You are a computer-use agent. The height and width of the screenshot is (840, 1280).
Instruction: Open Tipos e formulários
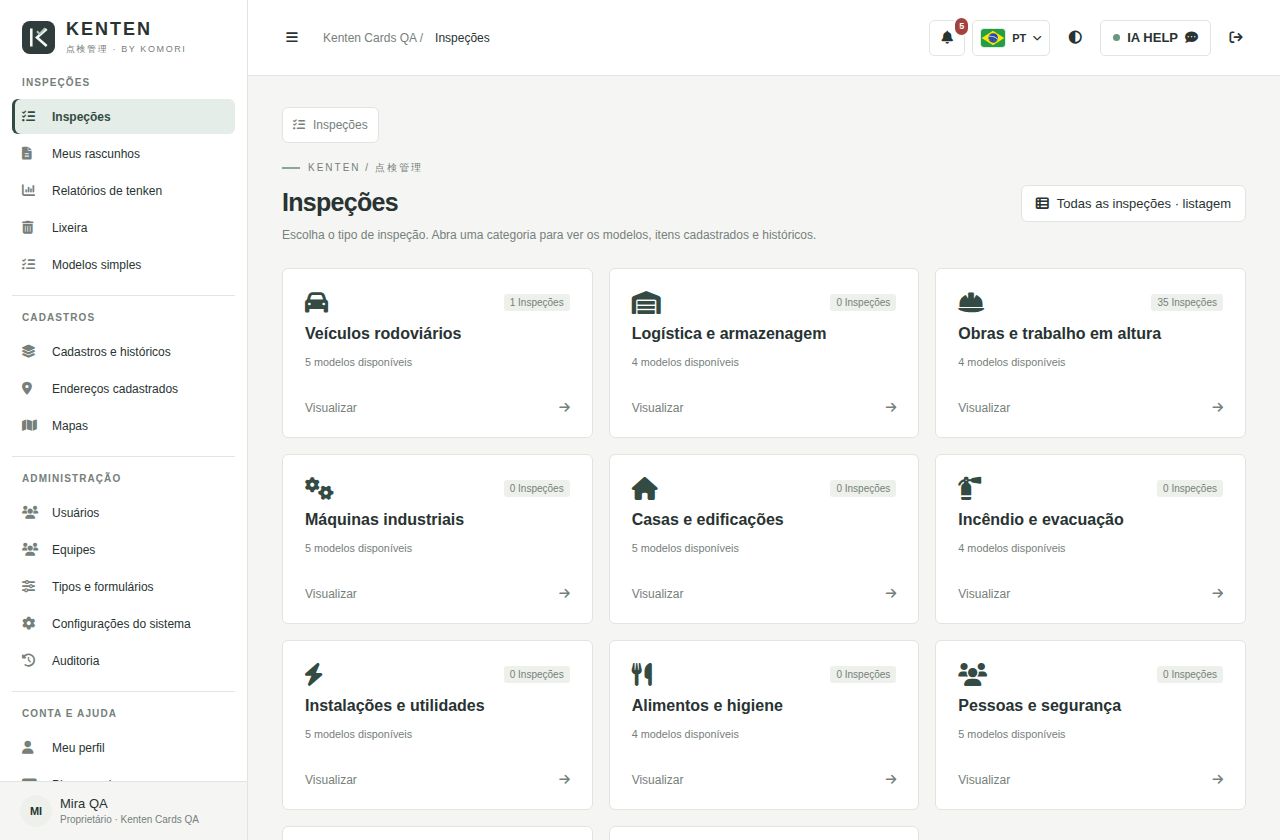pos(123,587)
